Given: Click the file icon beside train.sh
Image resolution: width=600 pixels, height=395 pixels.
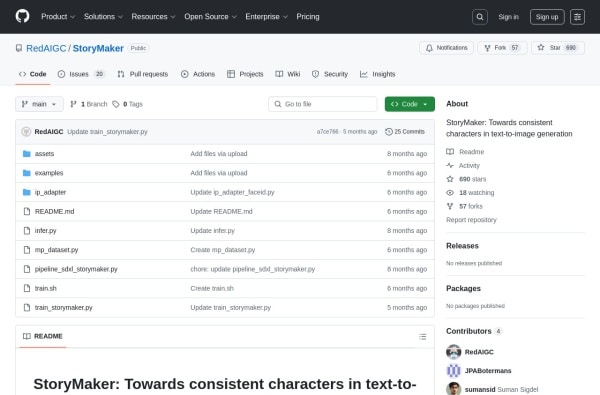Looking at the screenshot, I should [x=27, y=288].
